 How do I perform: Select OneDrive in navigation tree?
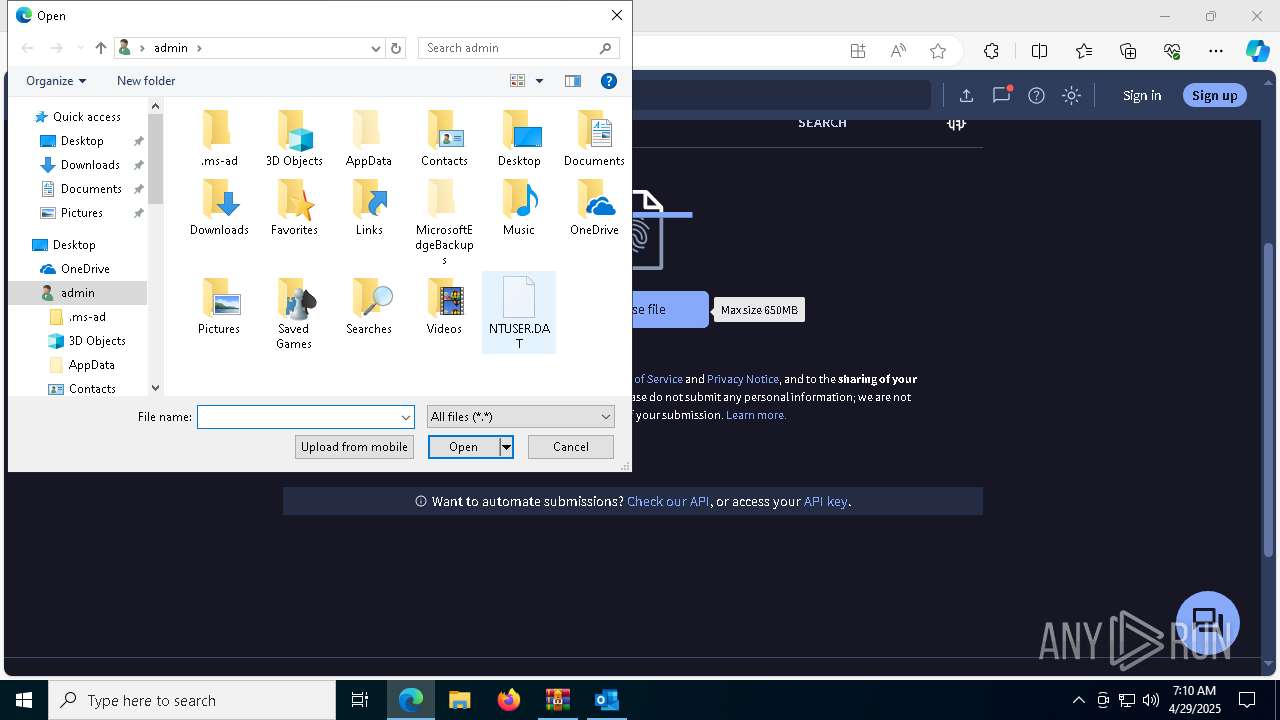[x=85, y=269]
